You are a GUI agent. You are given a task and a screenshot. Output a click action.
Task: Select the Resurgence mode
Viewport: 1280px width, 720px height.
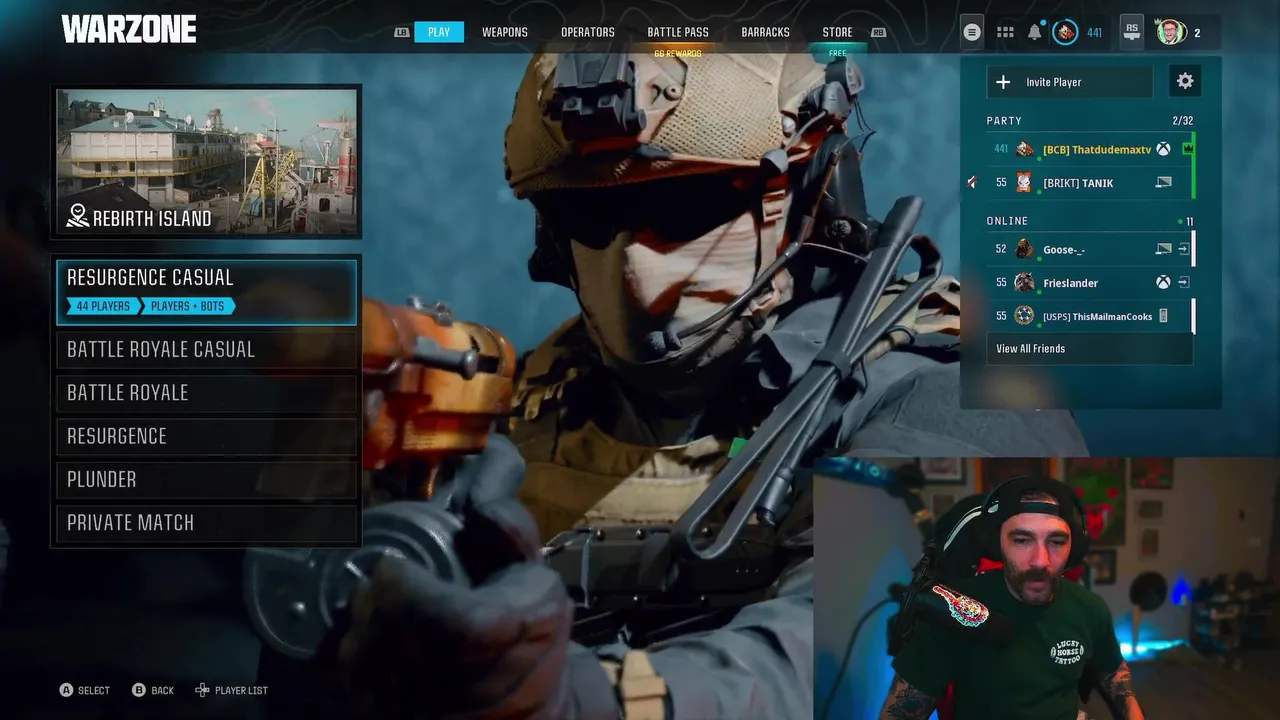point(206,436)
